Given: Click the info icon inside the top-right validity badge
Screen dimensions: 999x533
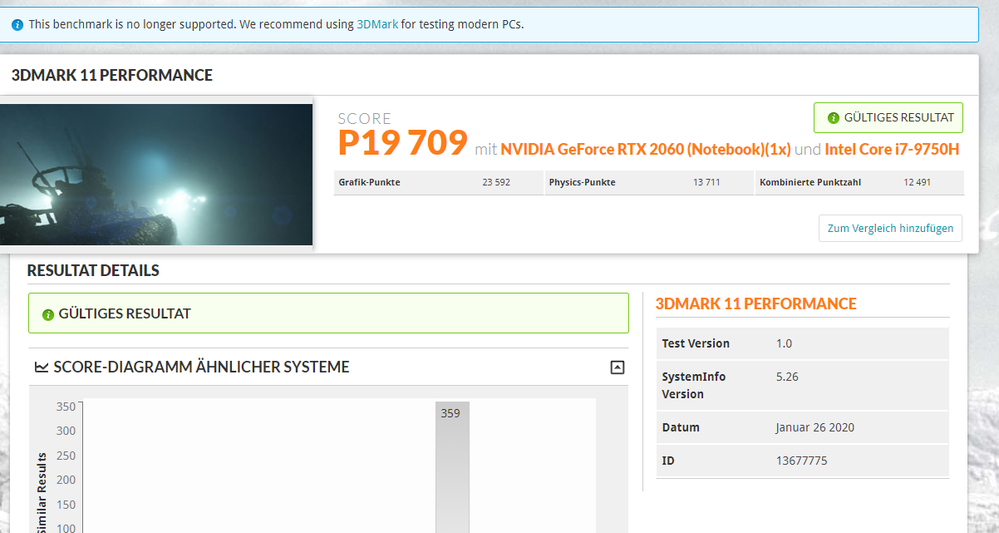Looking at the screenshot, I should [x=833, y=118].
